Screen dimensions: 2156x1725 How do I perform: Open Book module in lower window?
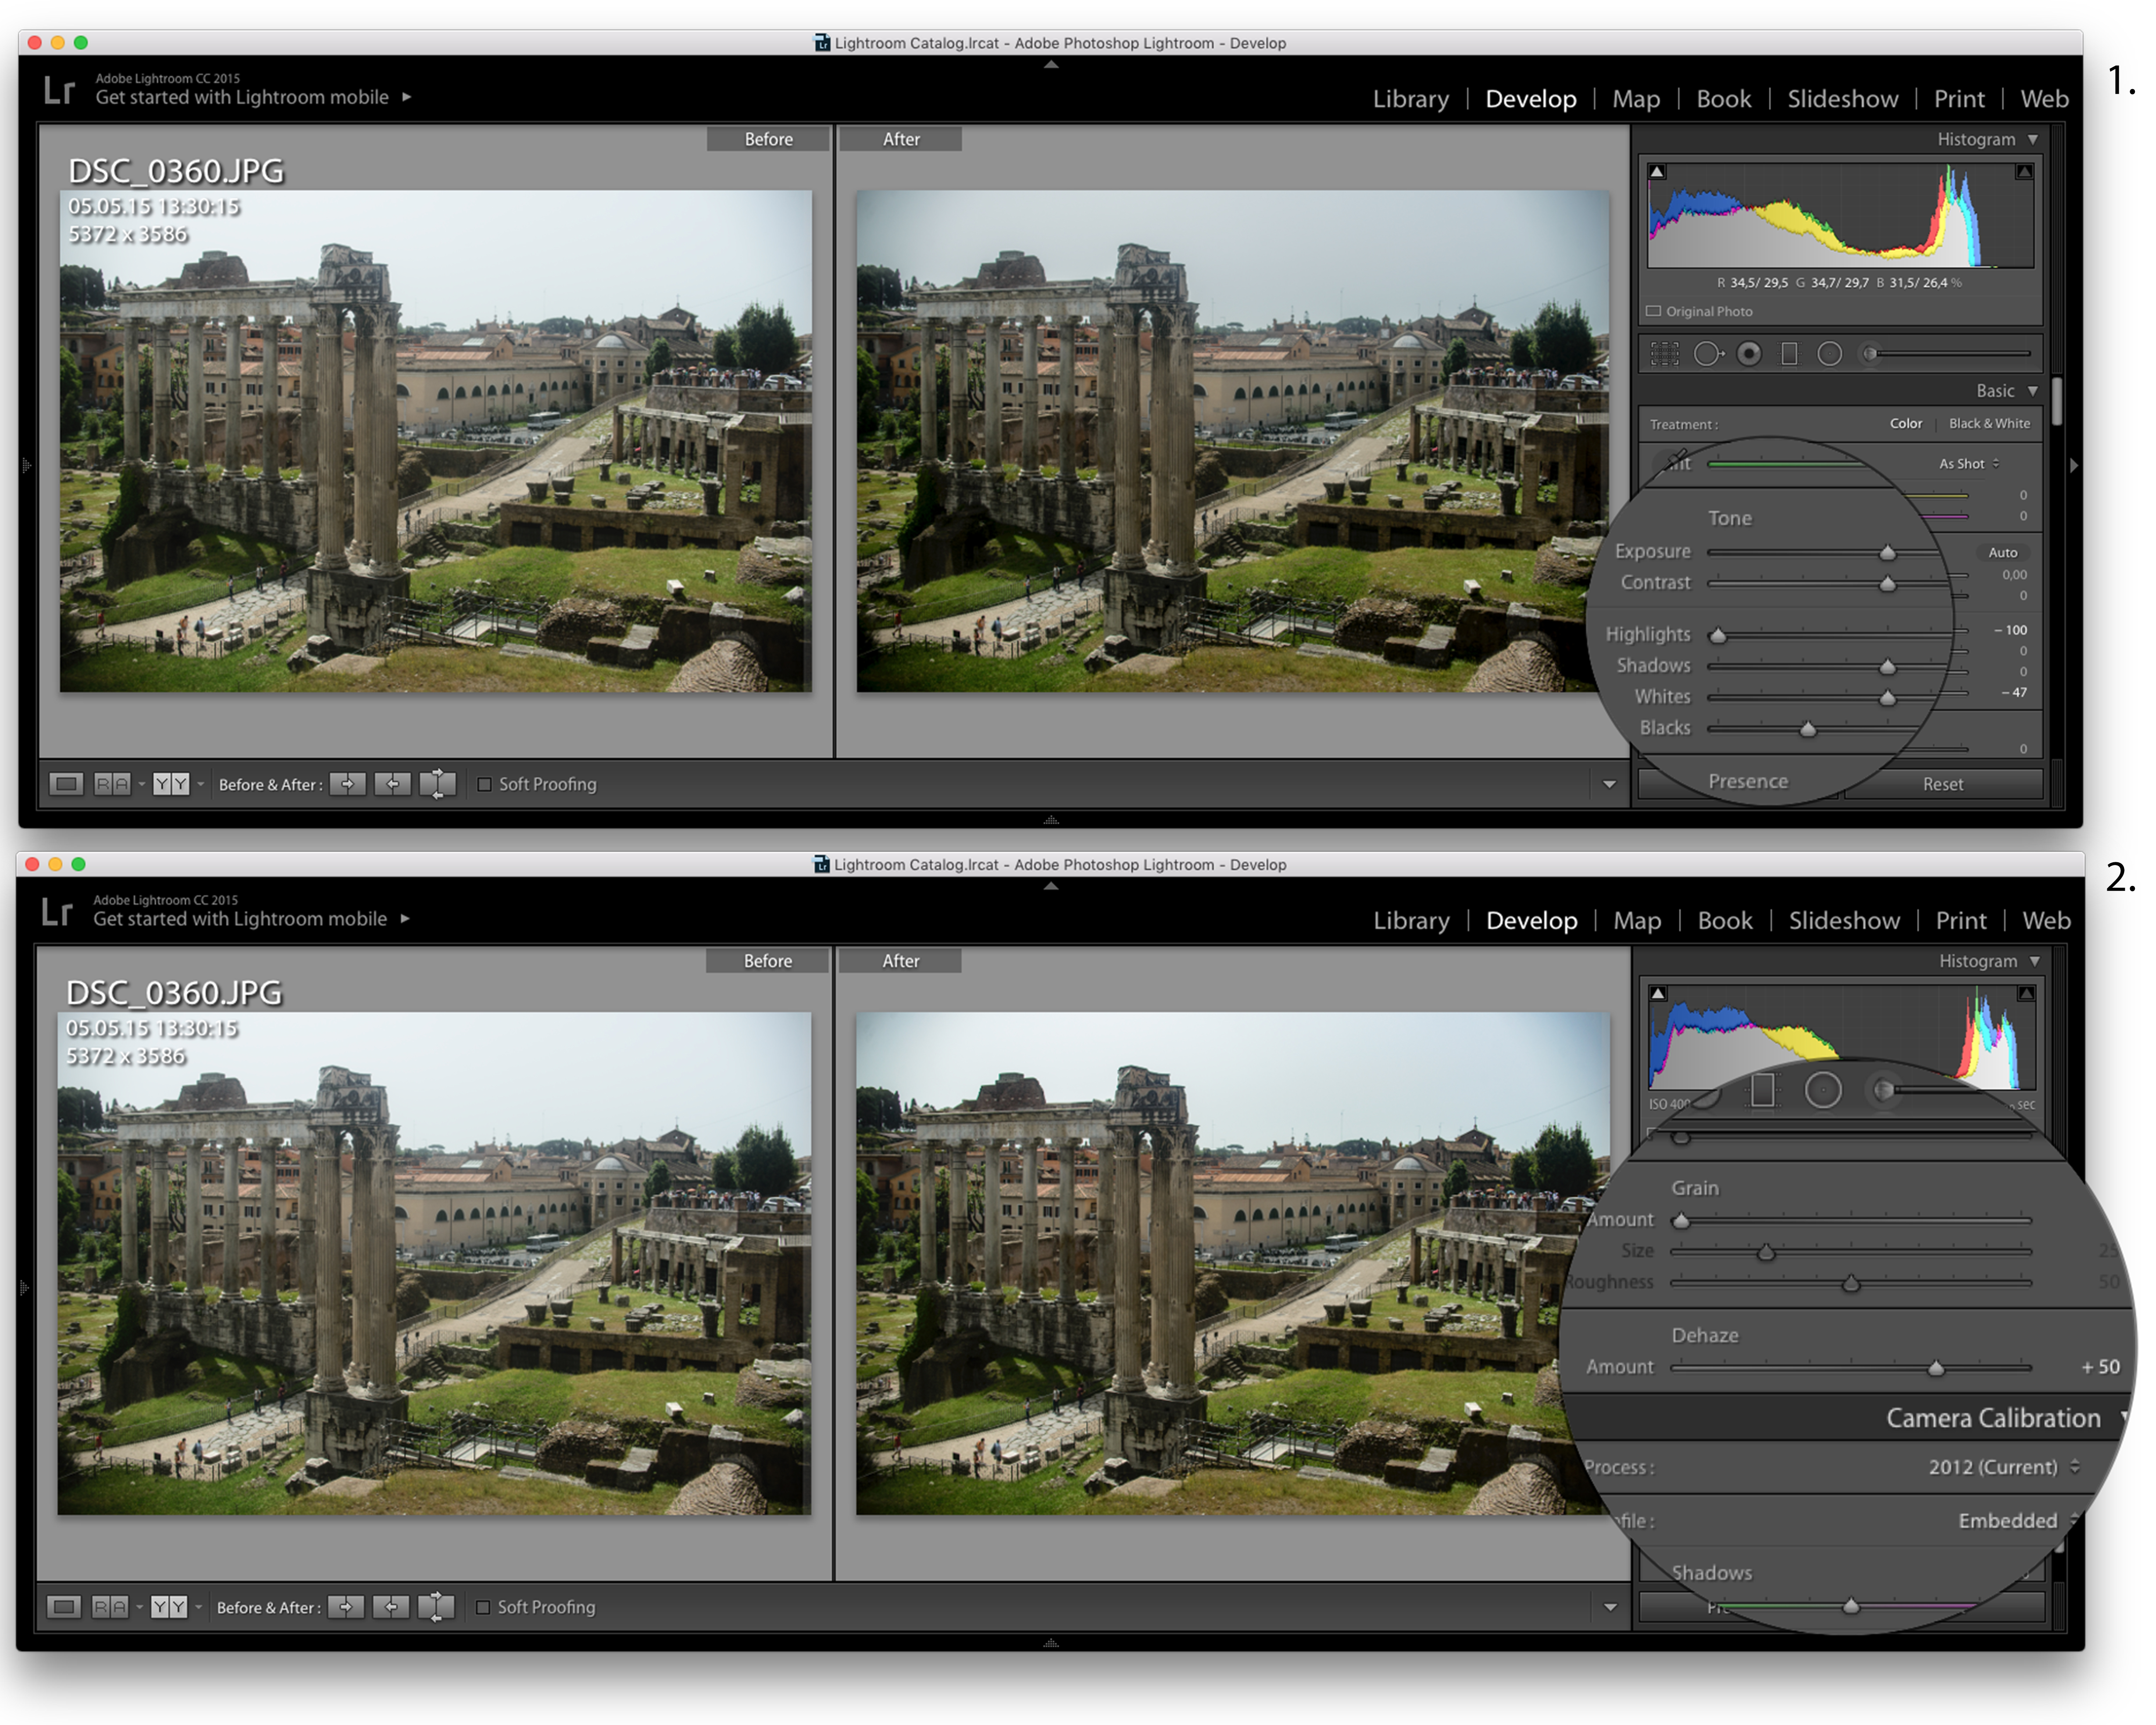pyautogui.click(x=1725, y=921)
